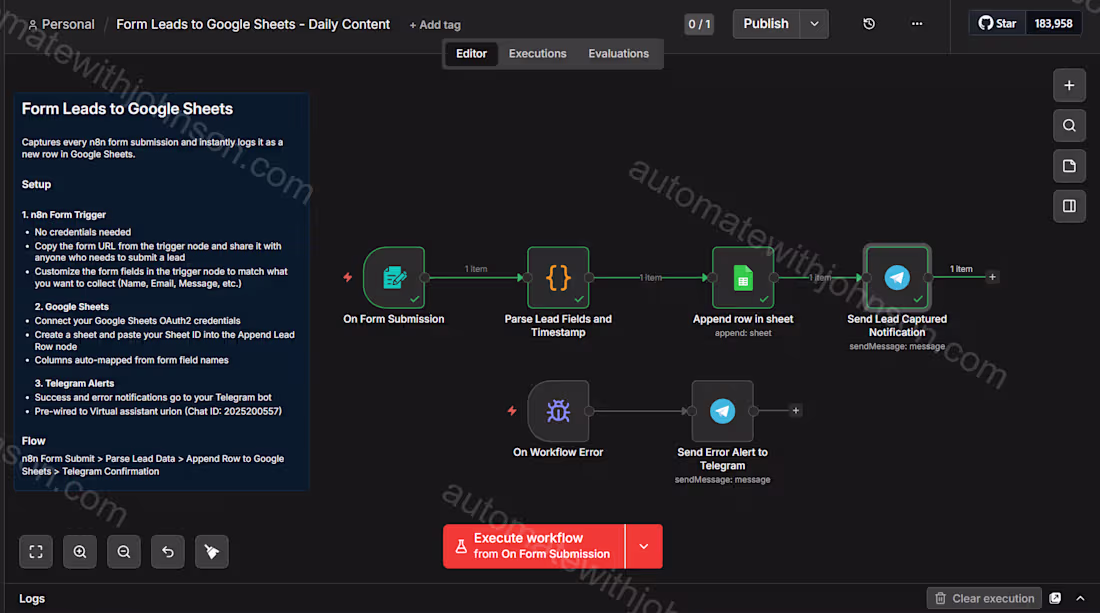Fit the workflow to view
Image resolution: width=1100 pixels, height=613 pixels.
pyautogui.click(x=36, y=552)
